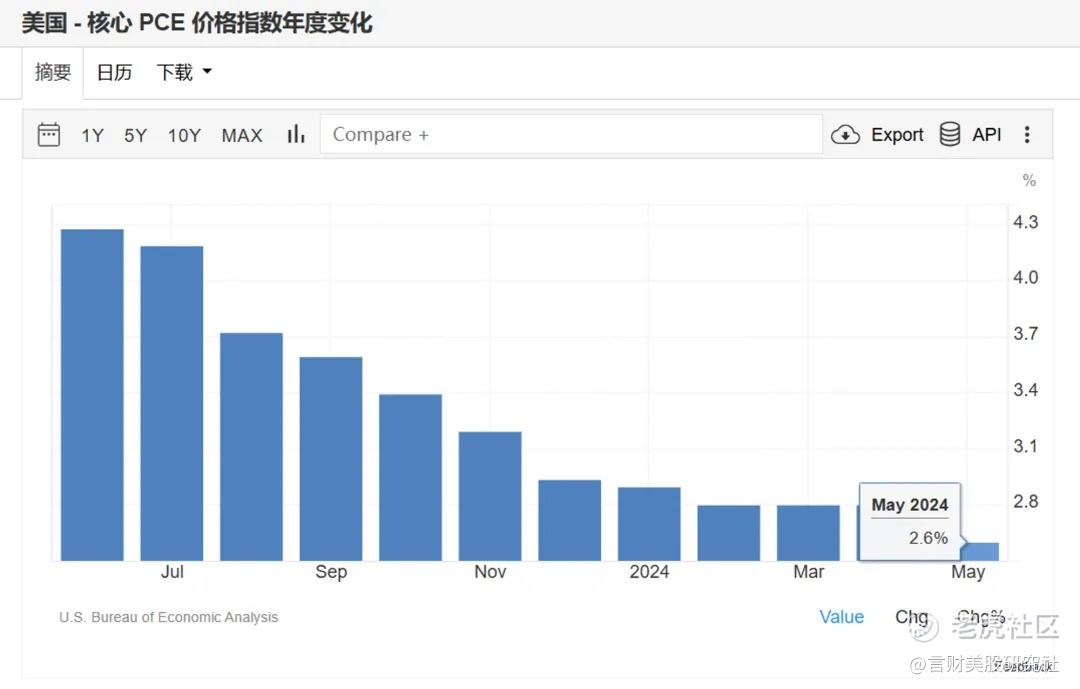Screen dimensions: 1080x689
Task: Select the 10Y time range
Action: point(185,135)
